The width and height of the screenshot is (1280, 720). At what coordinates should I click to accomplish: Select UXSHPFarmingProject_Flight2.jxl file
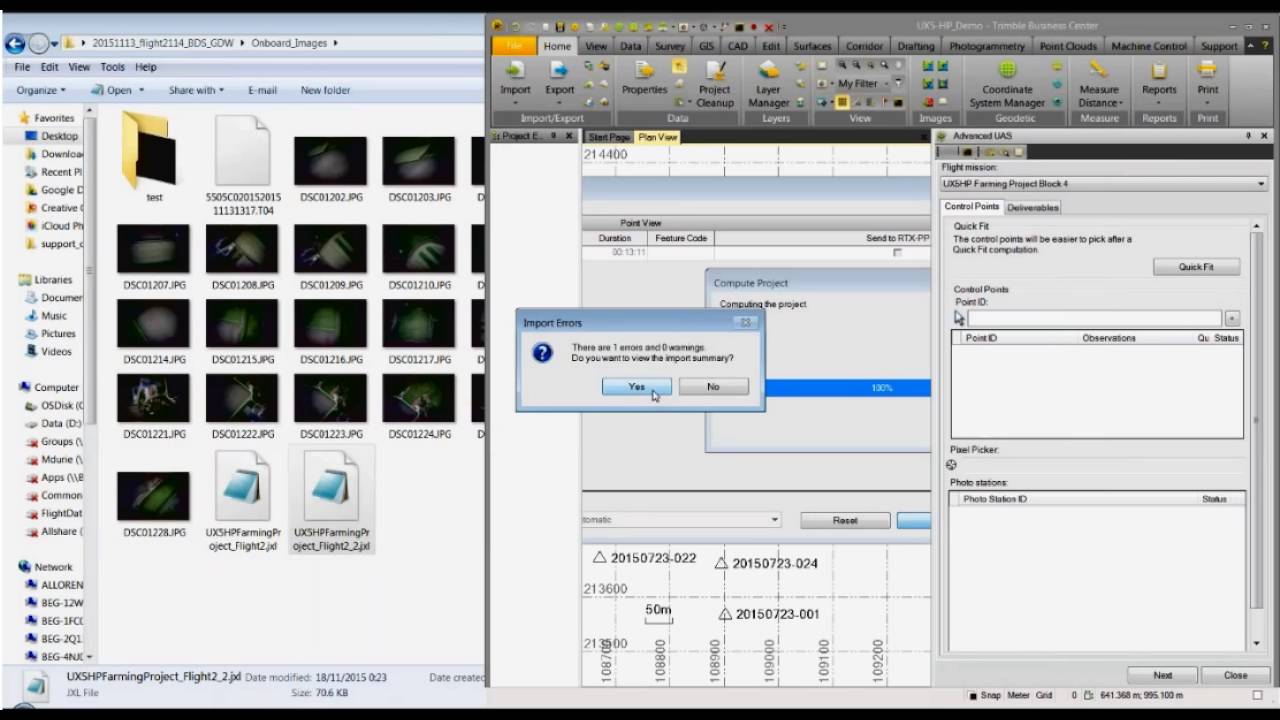point(243,500)
